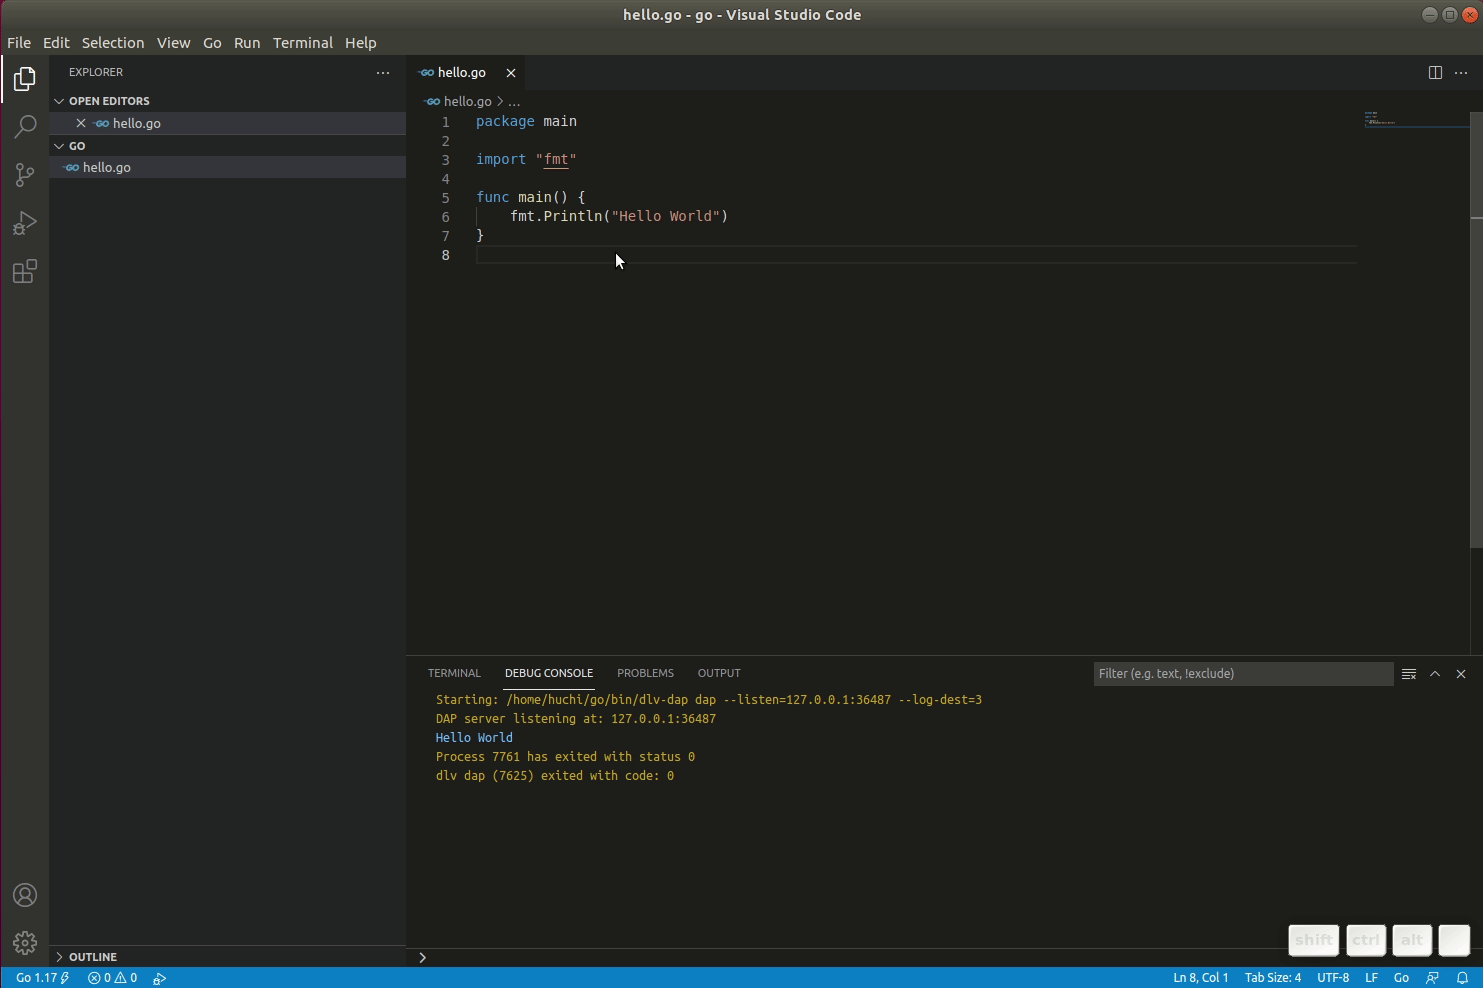Open the Explorer view in activity bar
This screenshot has width=1483, height=988.
25,79
